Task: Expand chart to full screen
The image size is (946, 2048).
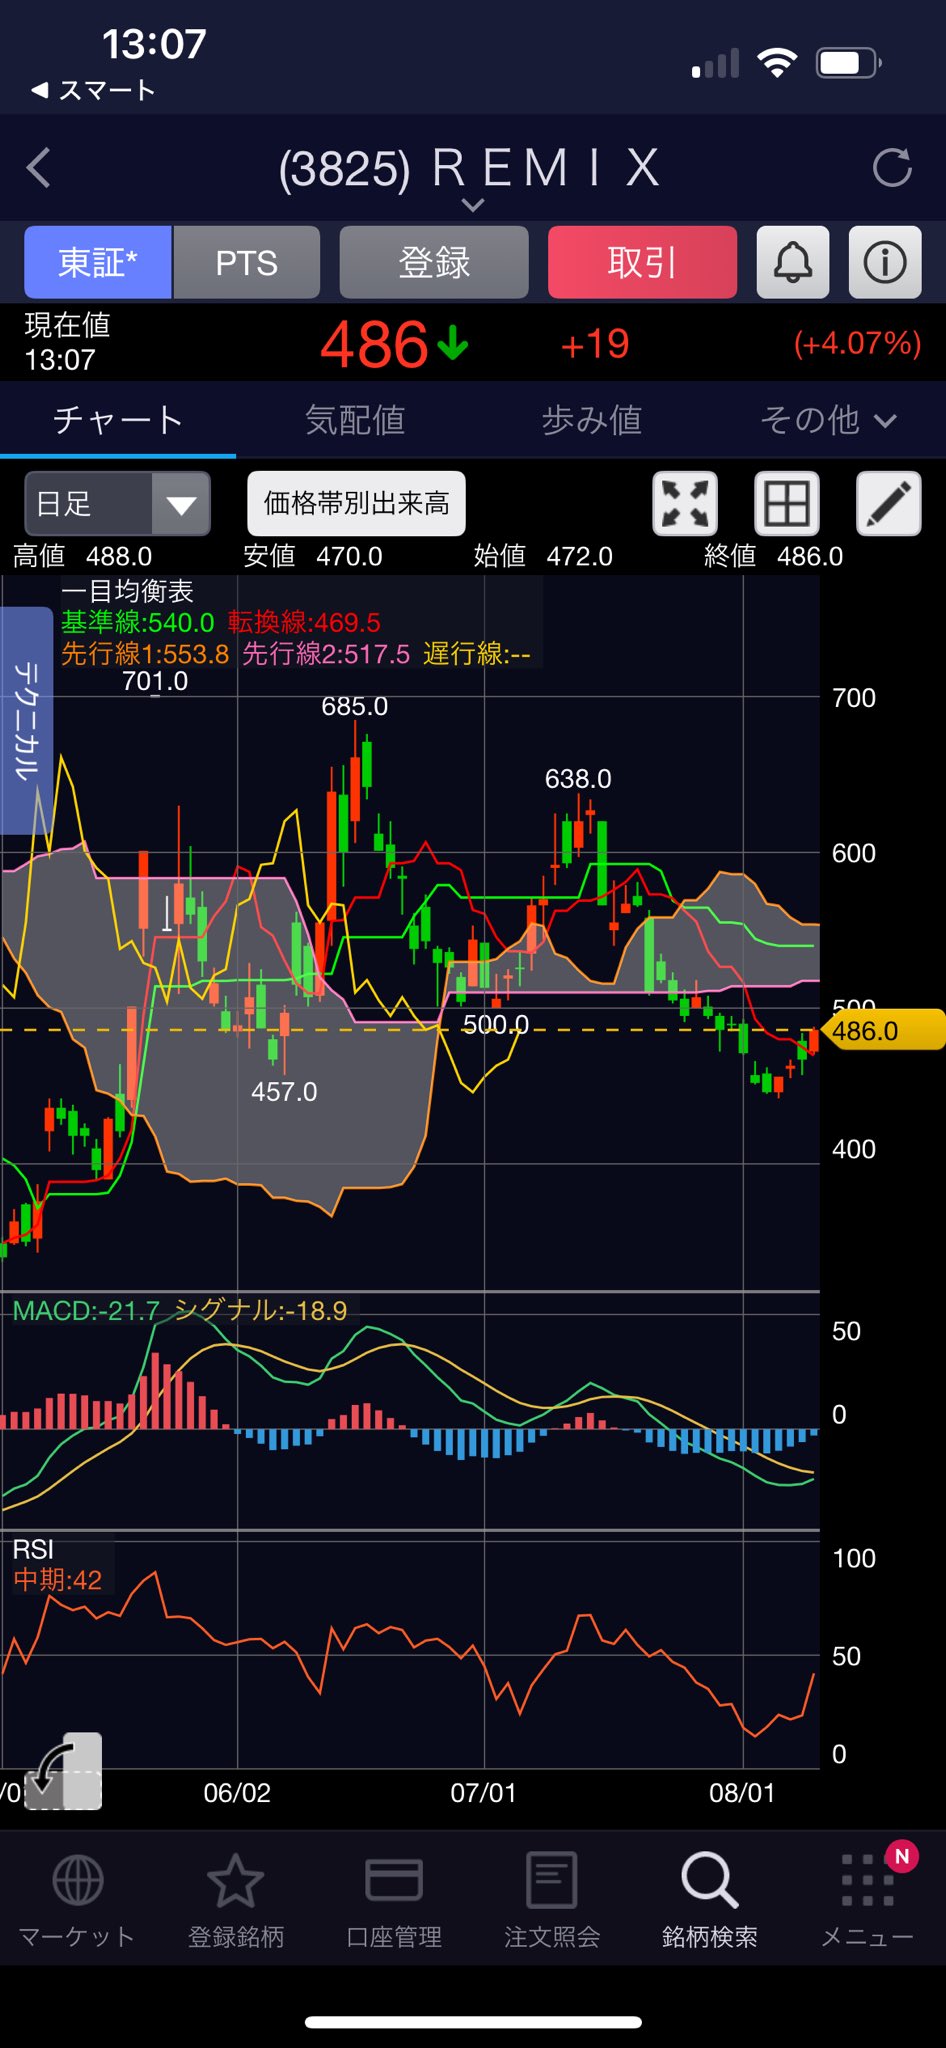Action: tap(685, 503)
